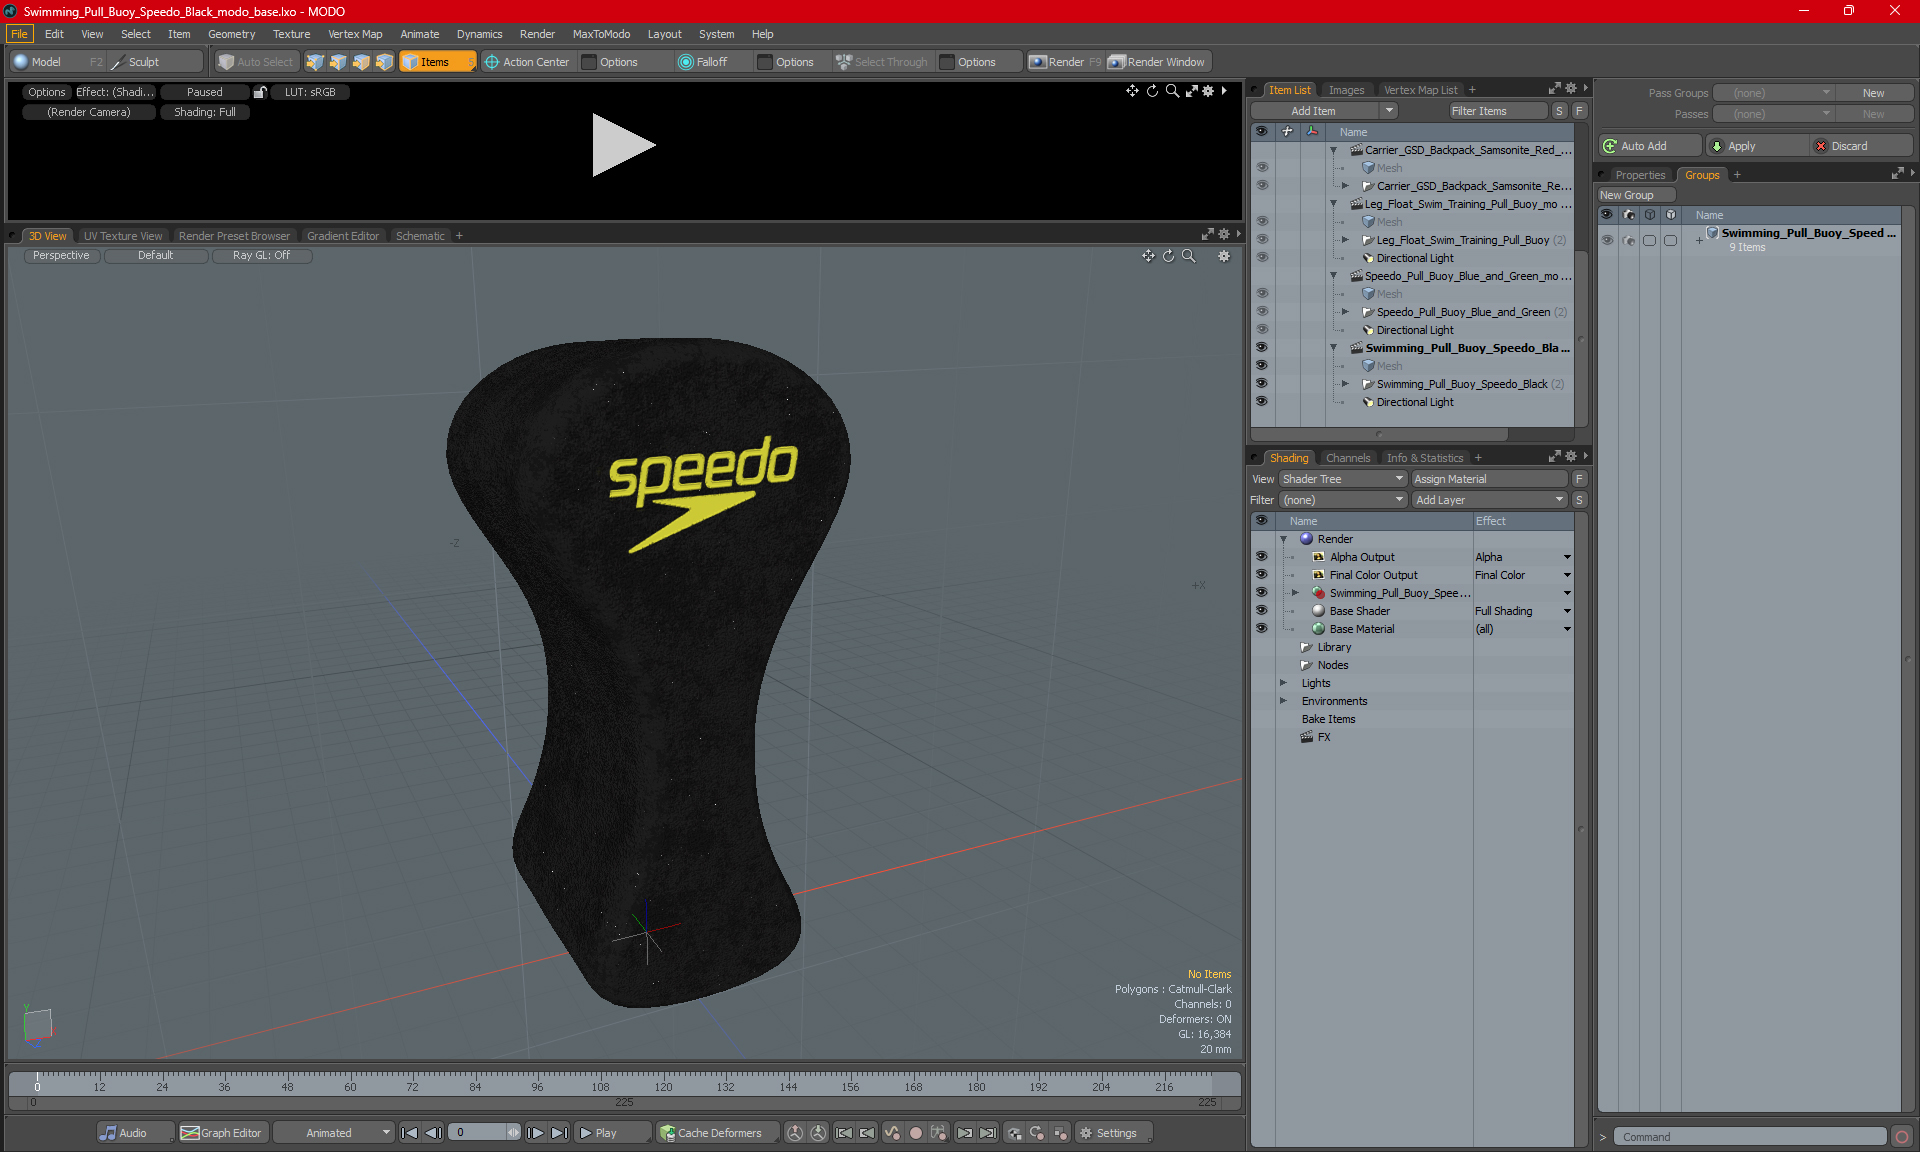Viewport: 1920px width, 1152px height.
Task: Switch to Images tab
Action: pos(1346,90)
